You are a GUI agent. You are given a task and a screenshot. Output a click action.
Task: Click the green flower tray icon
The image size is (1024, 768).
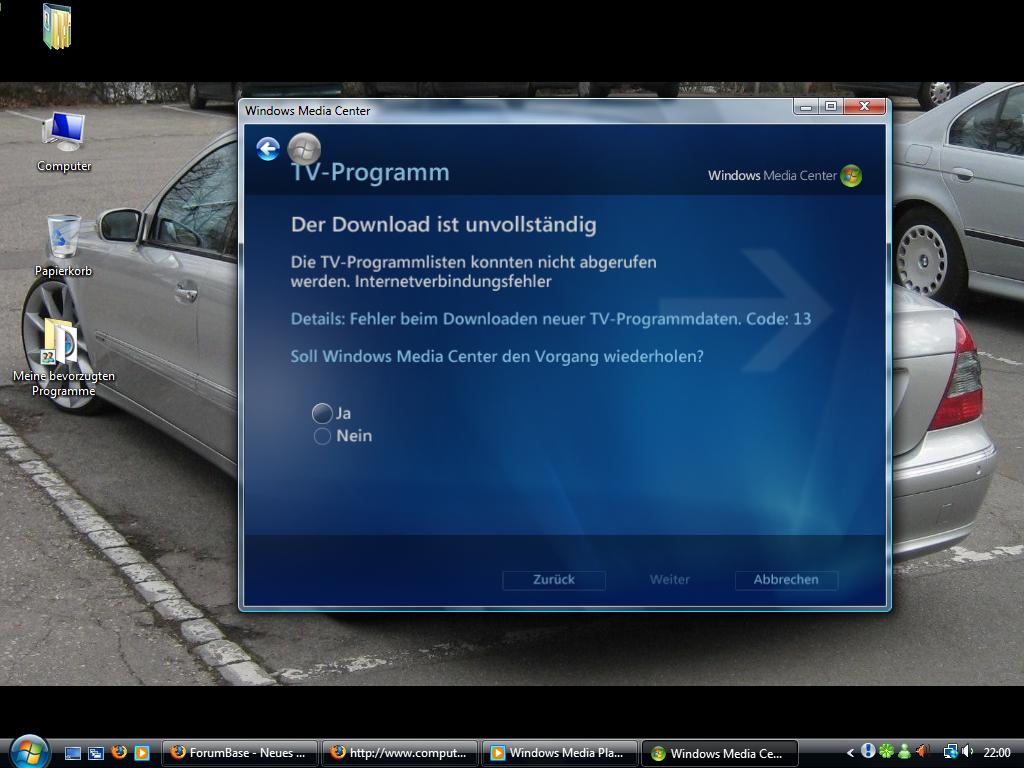coord(886,752)
